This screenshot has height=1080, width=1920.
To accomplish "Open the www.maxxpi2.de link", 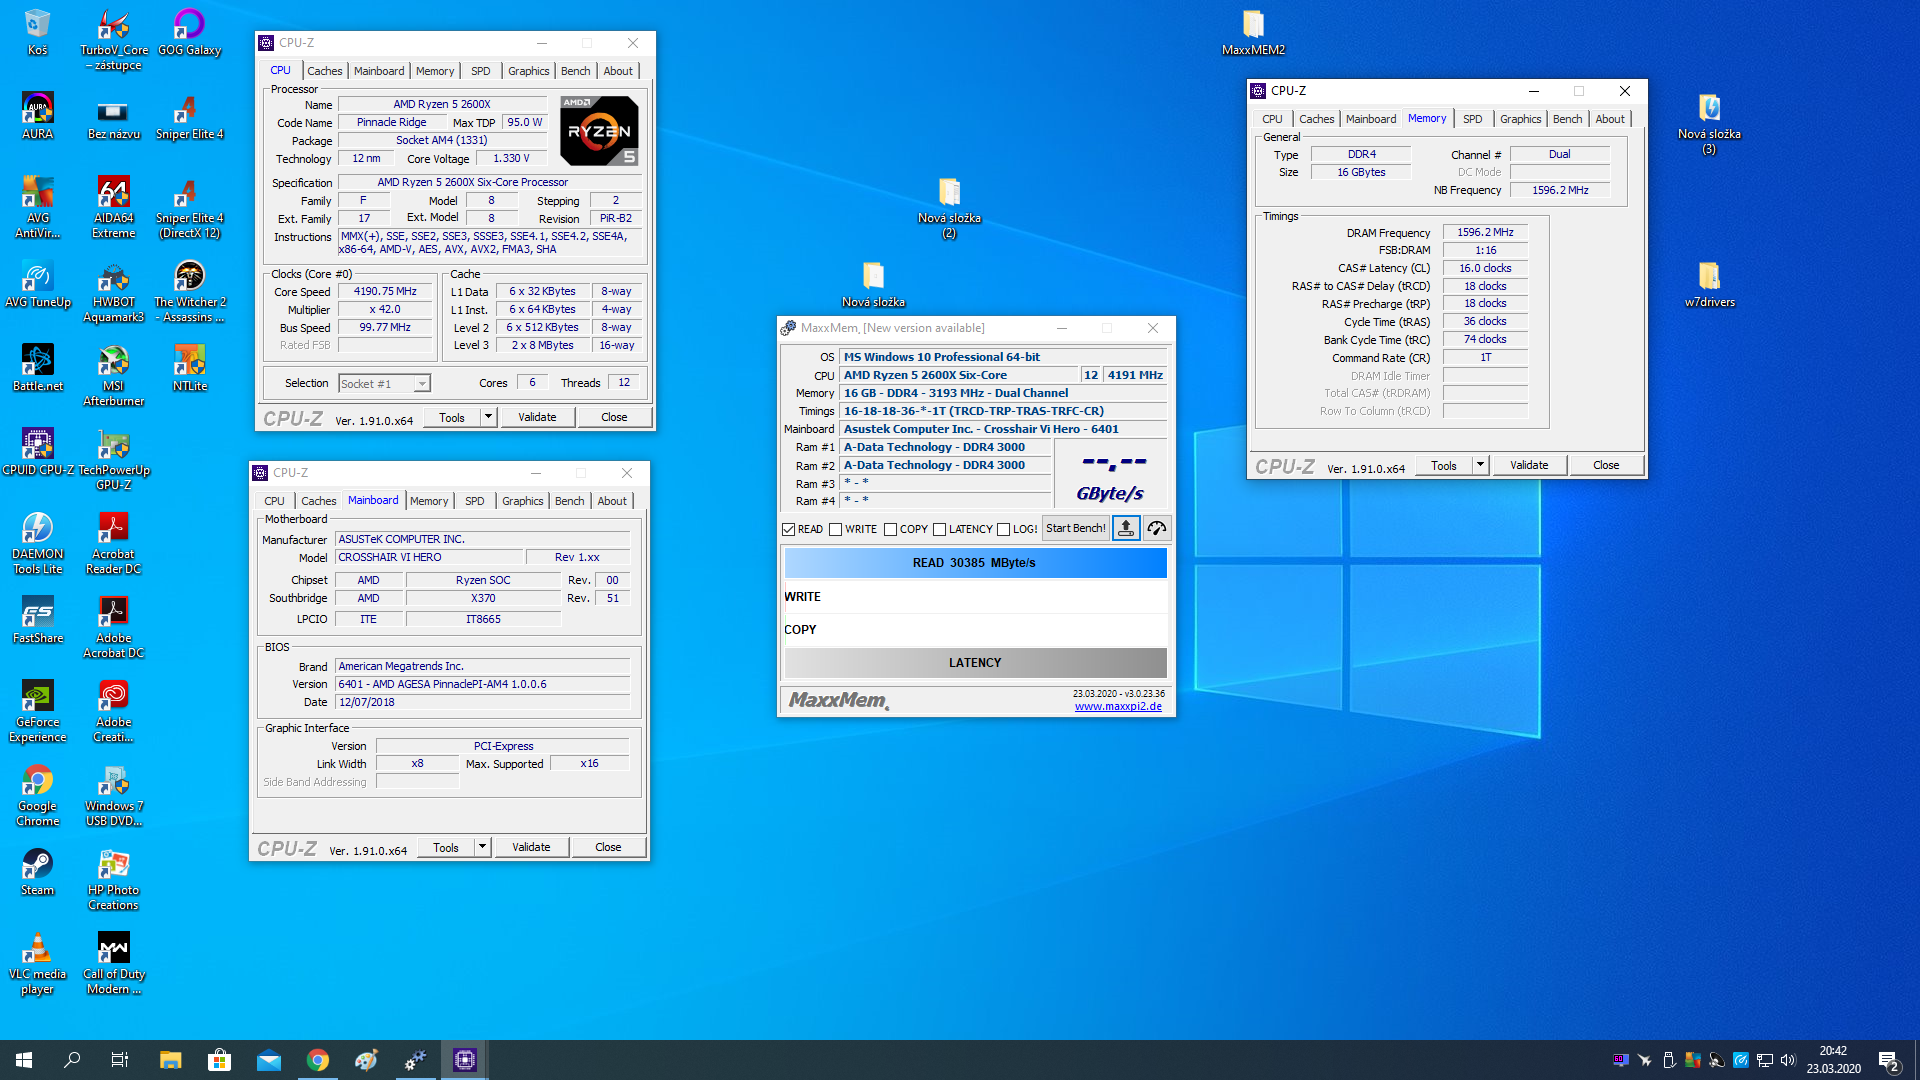I will pos(1118,706).
